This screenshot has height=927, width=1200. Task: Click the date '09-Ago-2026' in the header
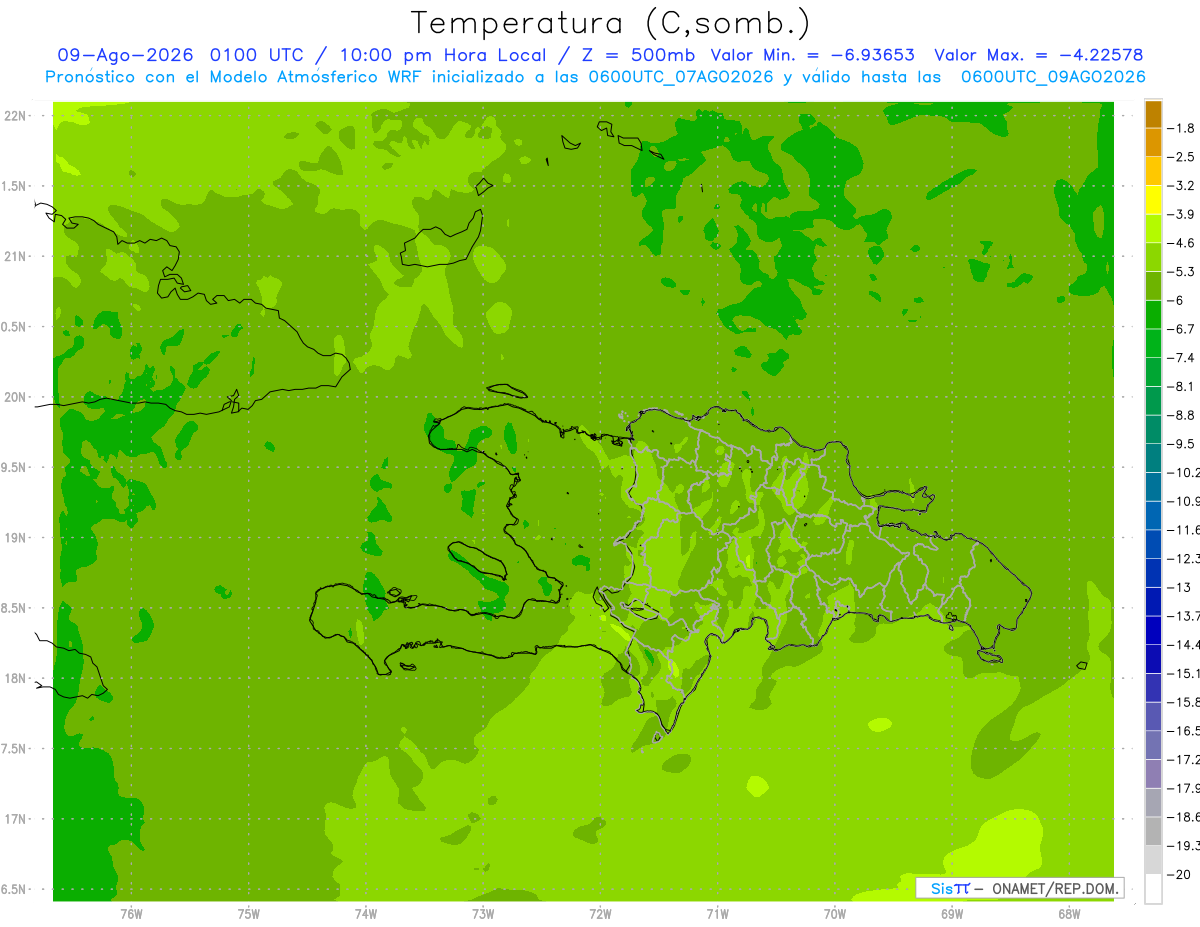126,55
